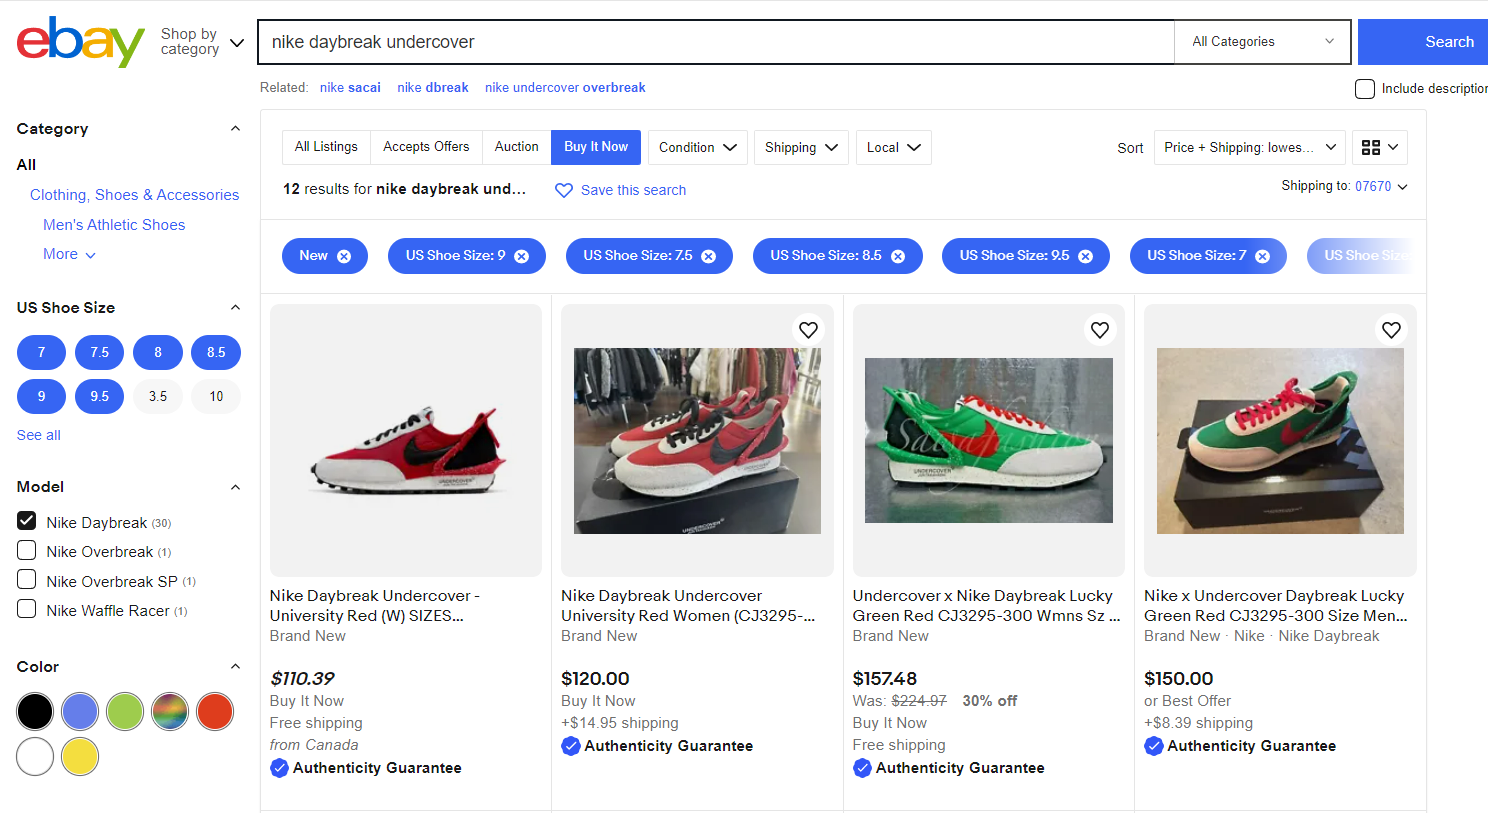1488x813 pixels.
Task: Open the Local filter dropdown
Action: [x=894, y=147]
